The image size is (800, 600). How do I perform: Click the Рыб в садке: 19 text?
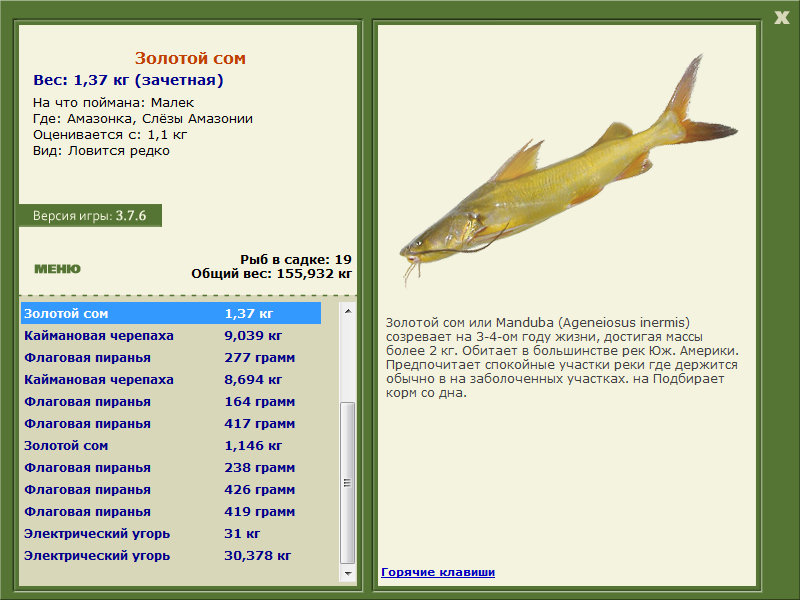296,260
